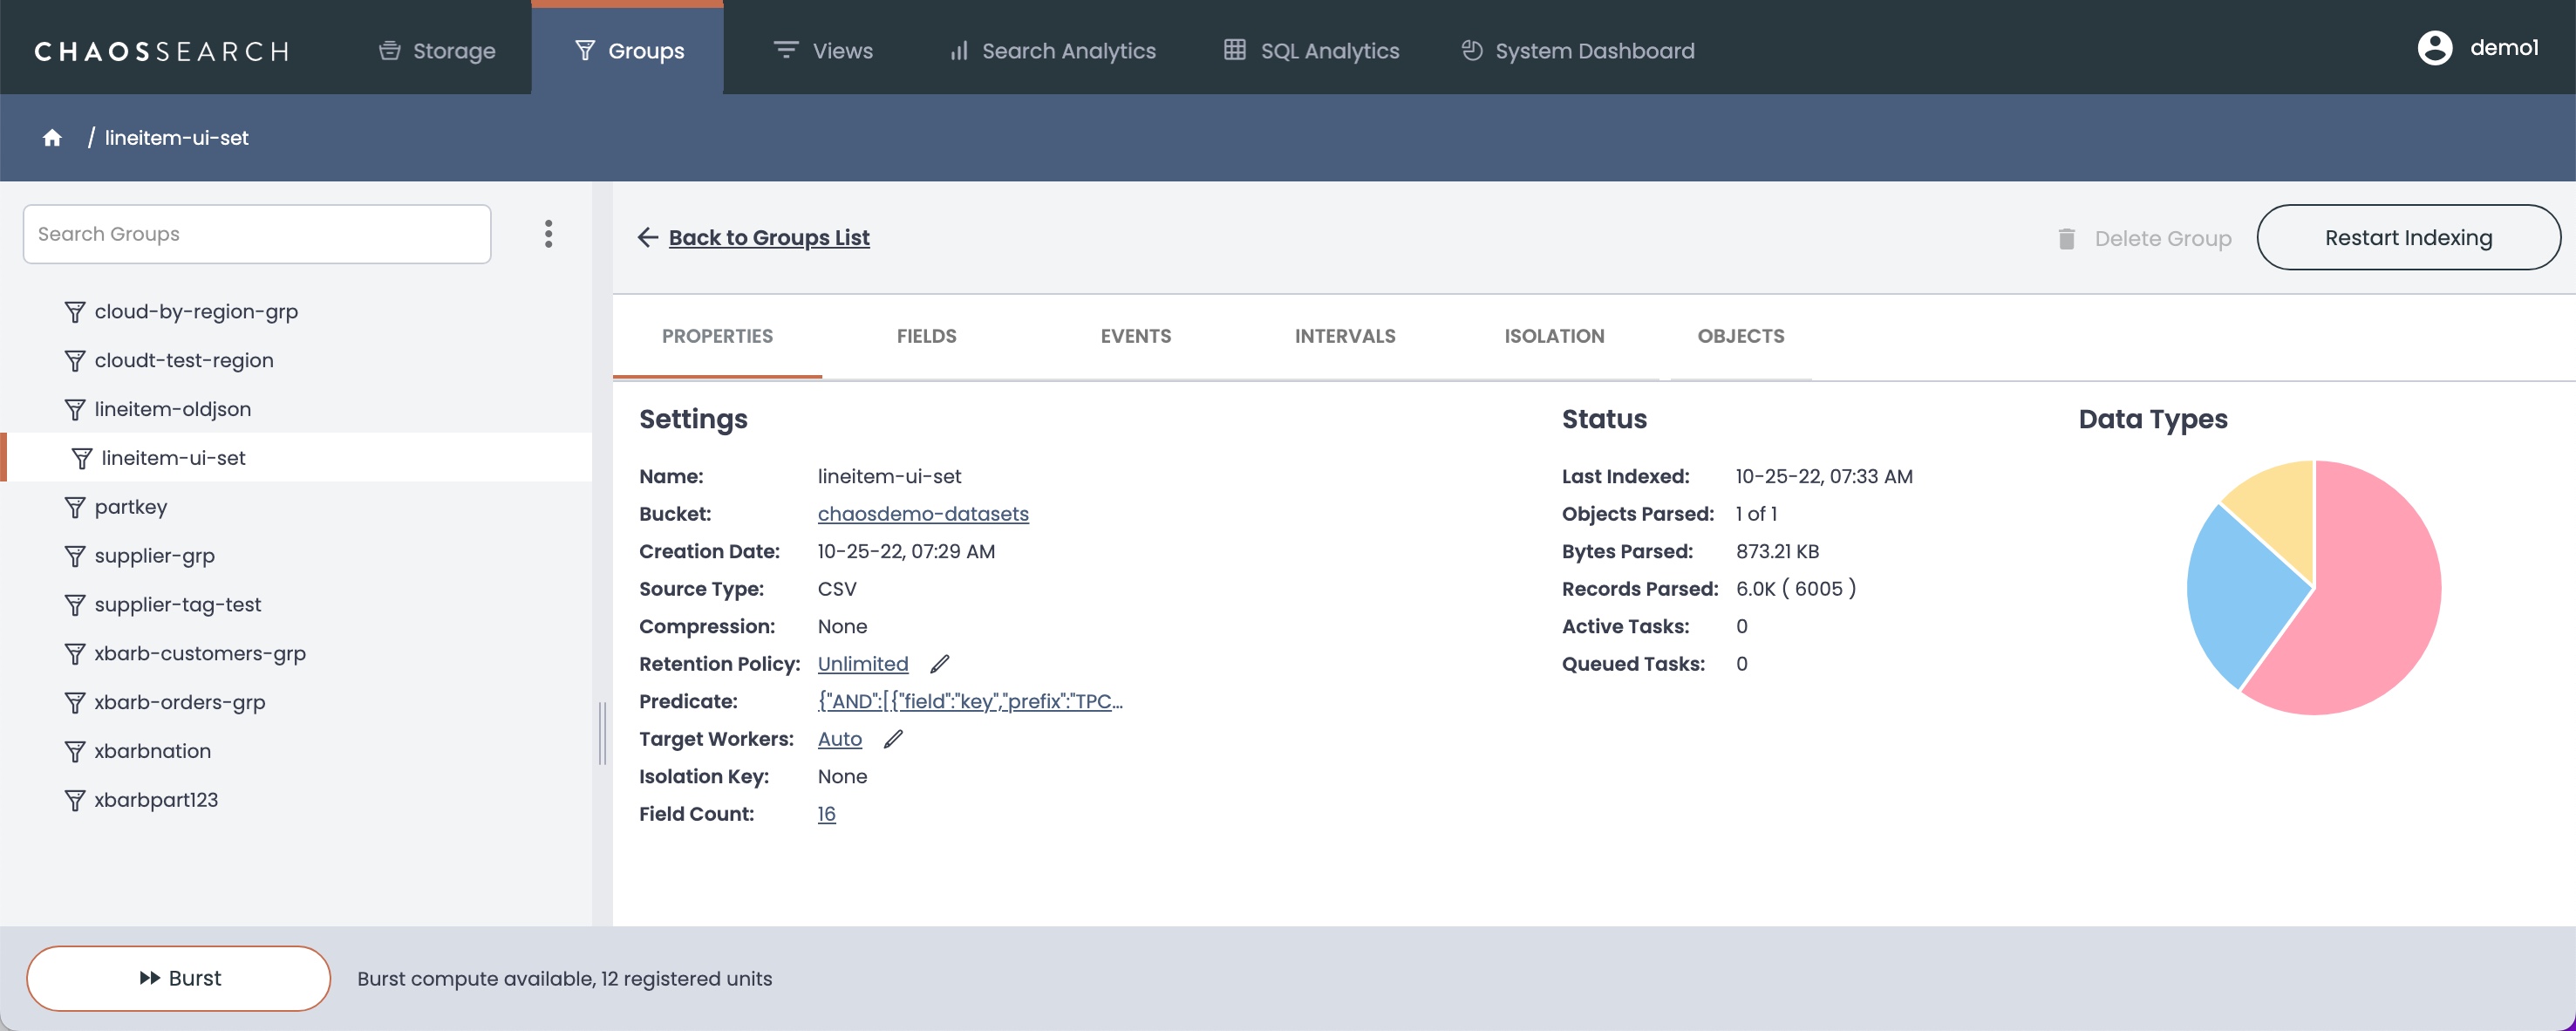
Task: Select xbarb-orders-grp in the groups list
Action: (x=180, y=702)
